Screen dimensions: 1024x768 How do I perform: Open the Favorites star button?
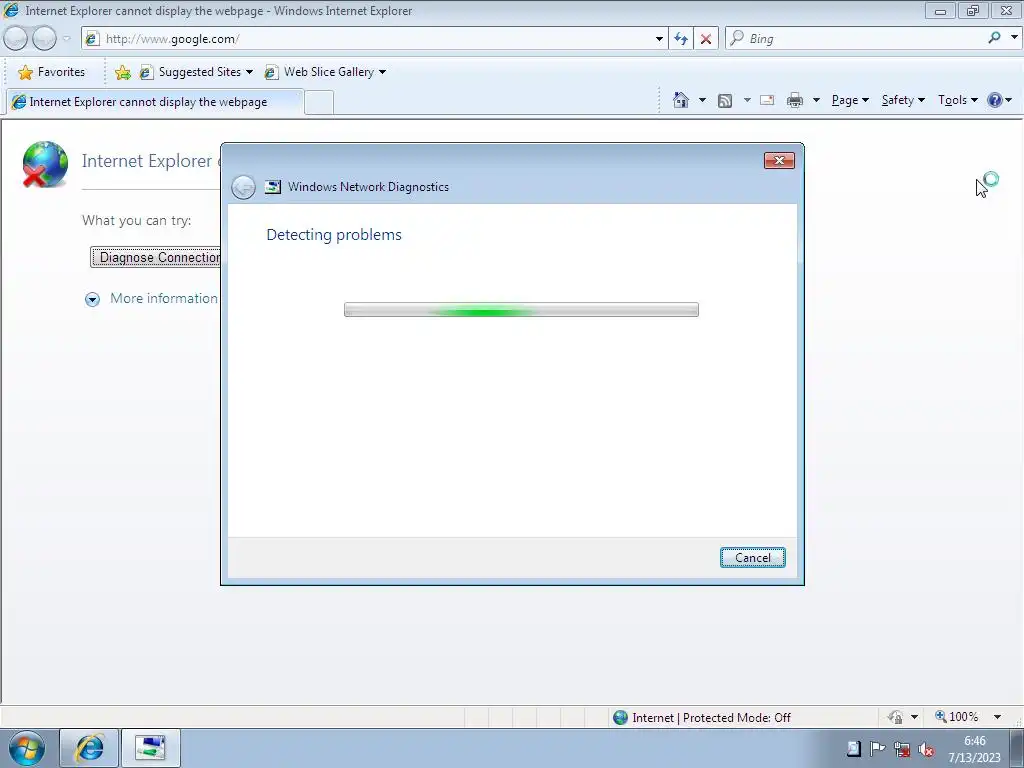(x=52, y=72)
